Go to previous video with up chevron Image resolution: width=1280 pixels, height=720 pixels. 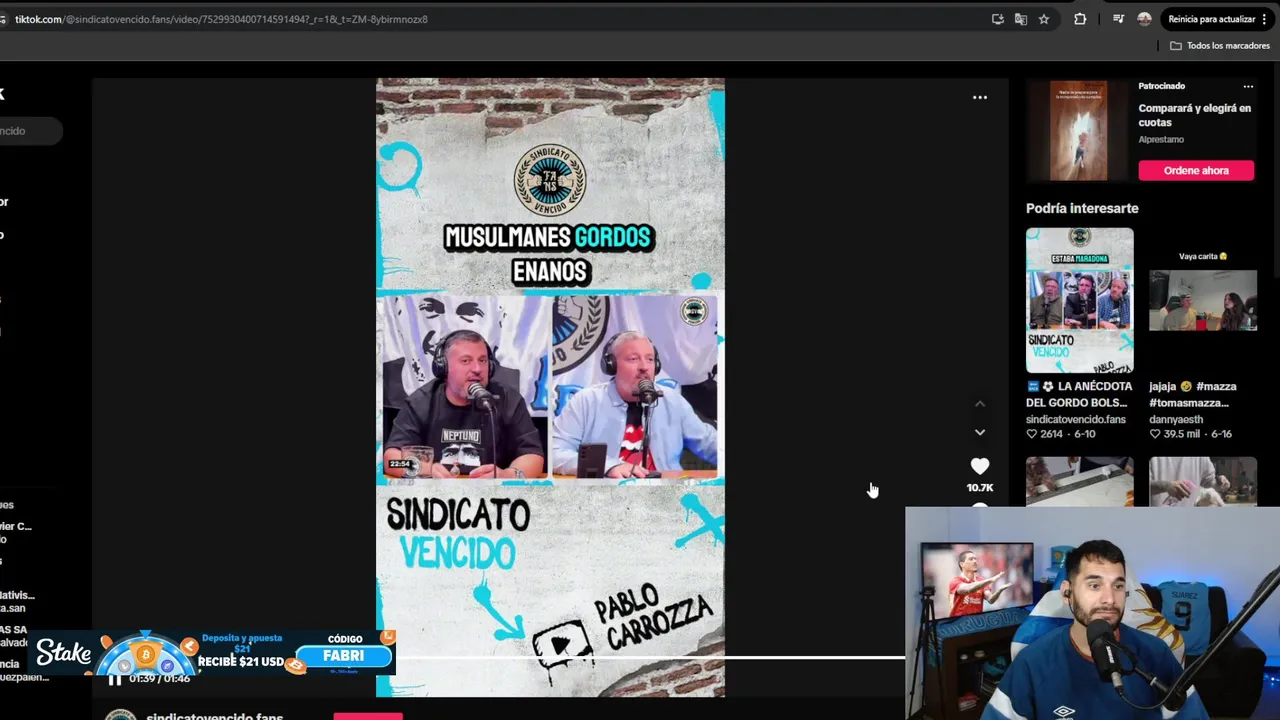pyautogui.click(x=980, y=403)
